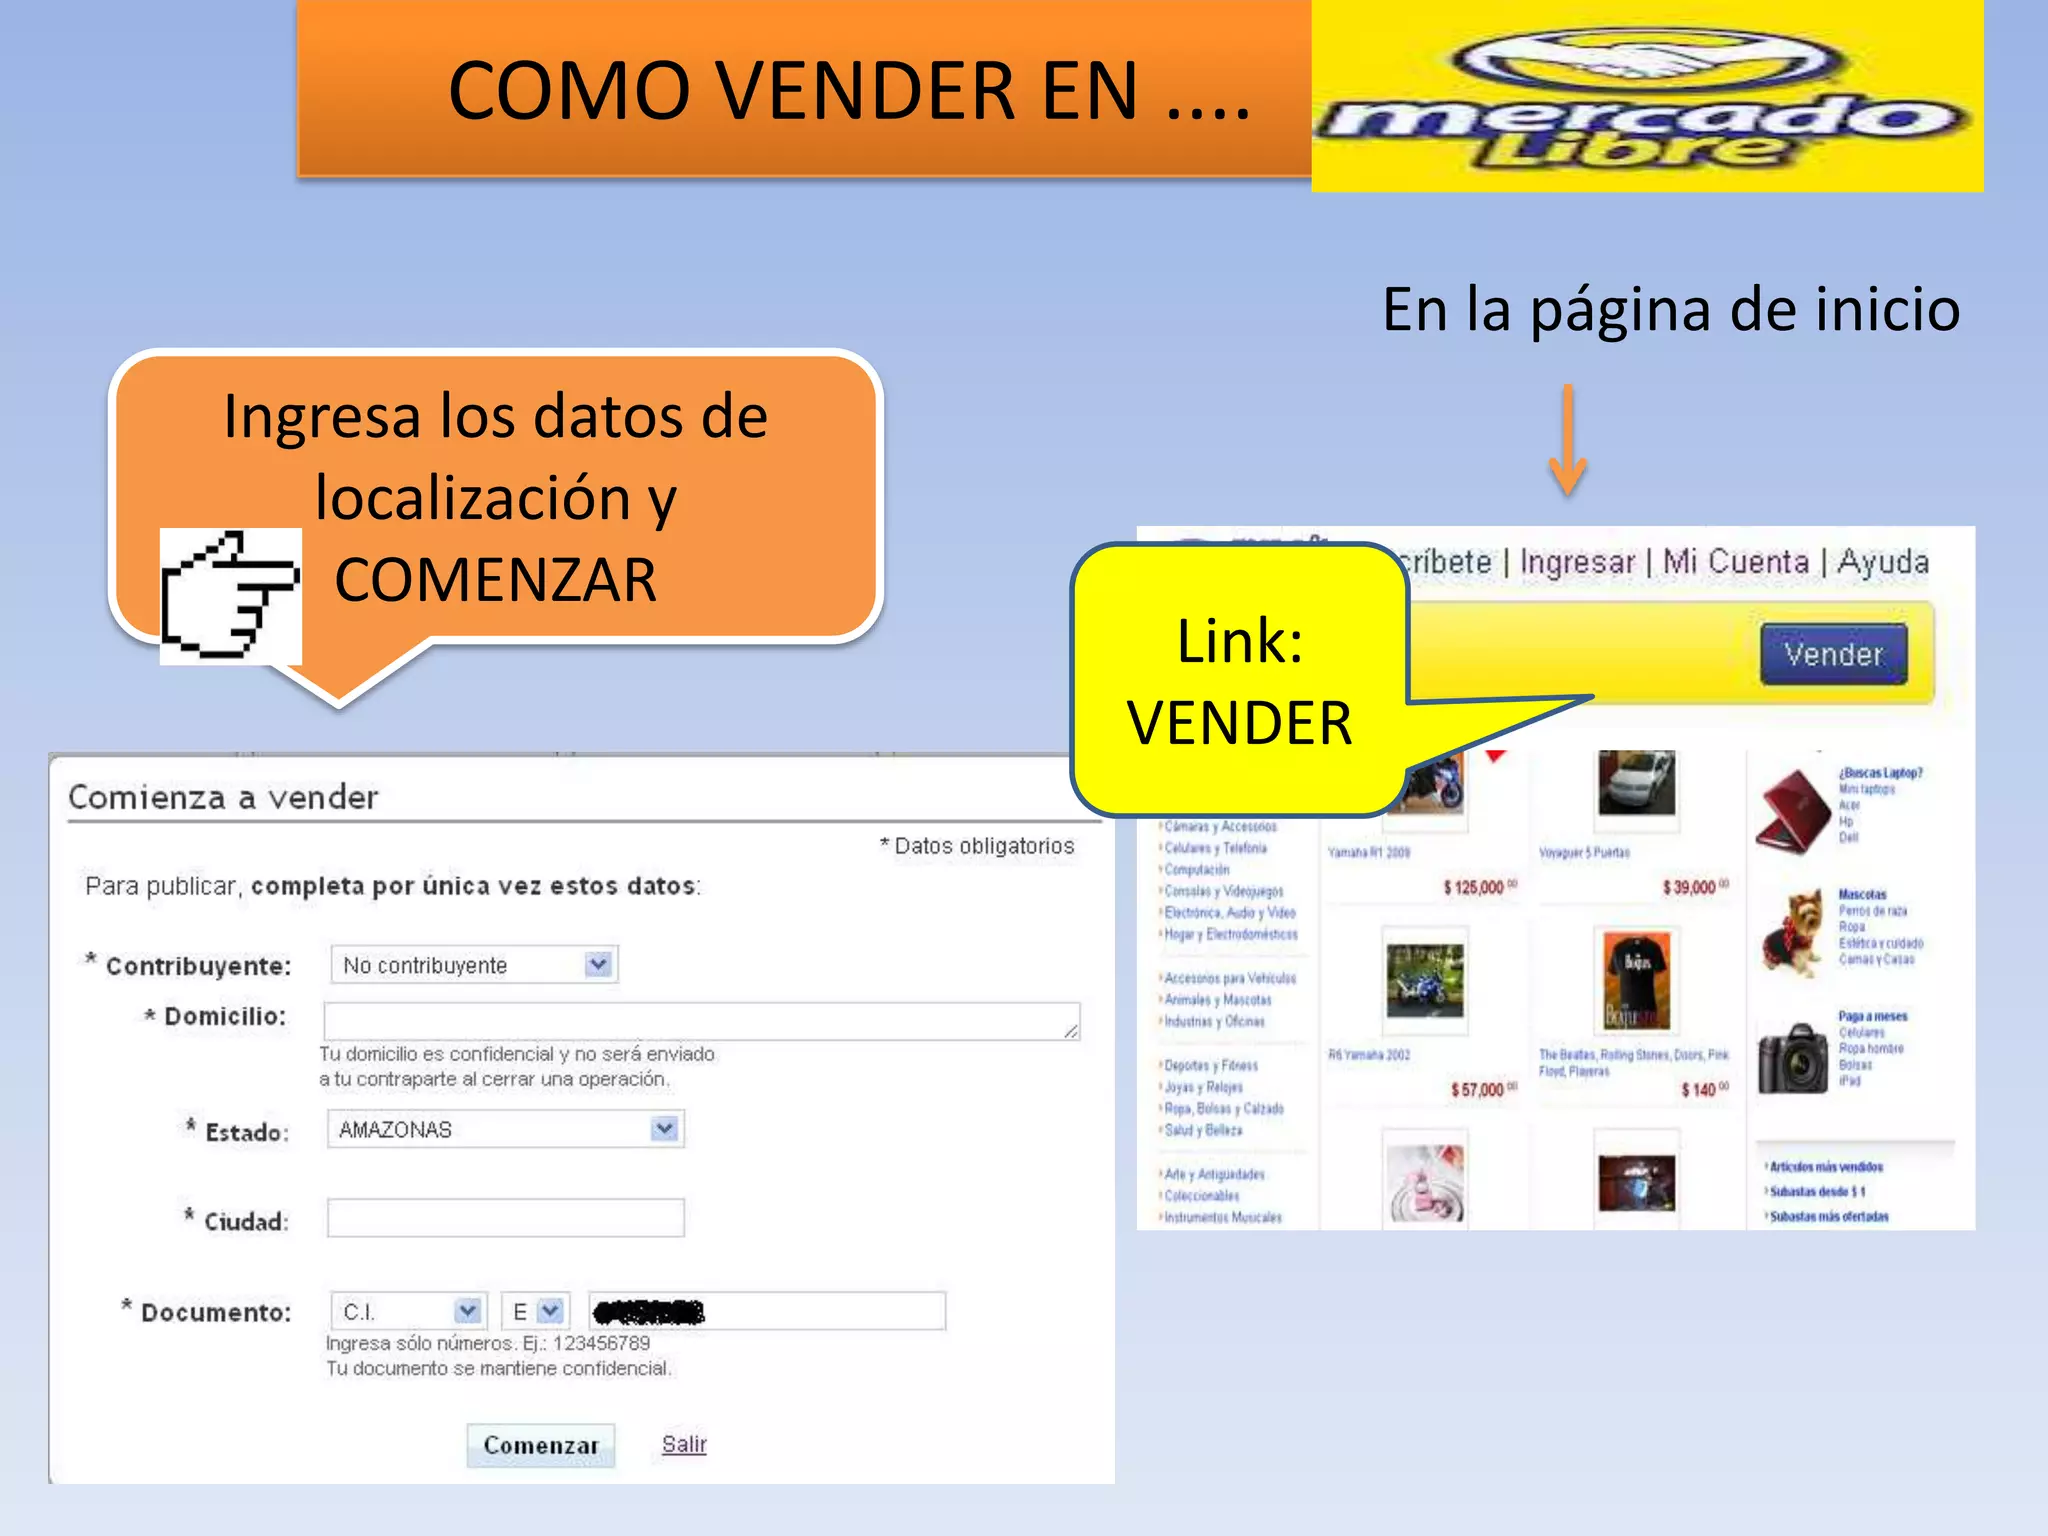Click the Documento number field
The image size is (2048, 1536).
767,1311
